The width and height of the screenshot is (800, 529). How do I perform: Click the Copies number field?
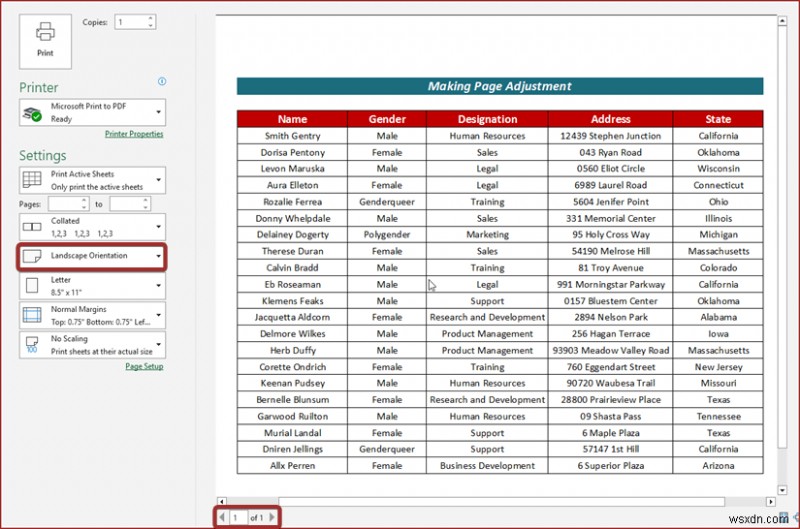click(x=131, y=22)
